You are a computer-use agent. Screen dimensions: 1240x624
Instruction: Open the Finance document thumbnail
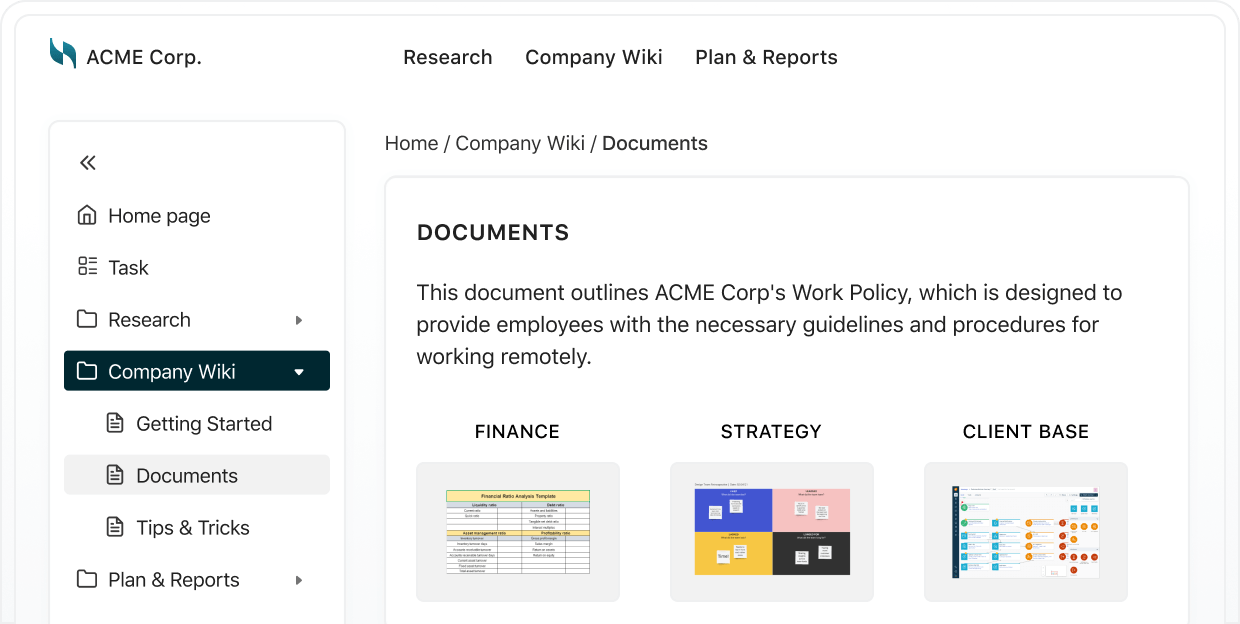pyautogui.click(x=518, y=531)
